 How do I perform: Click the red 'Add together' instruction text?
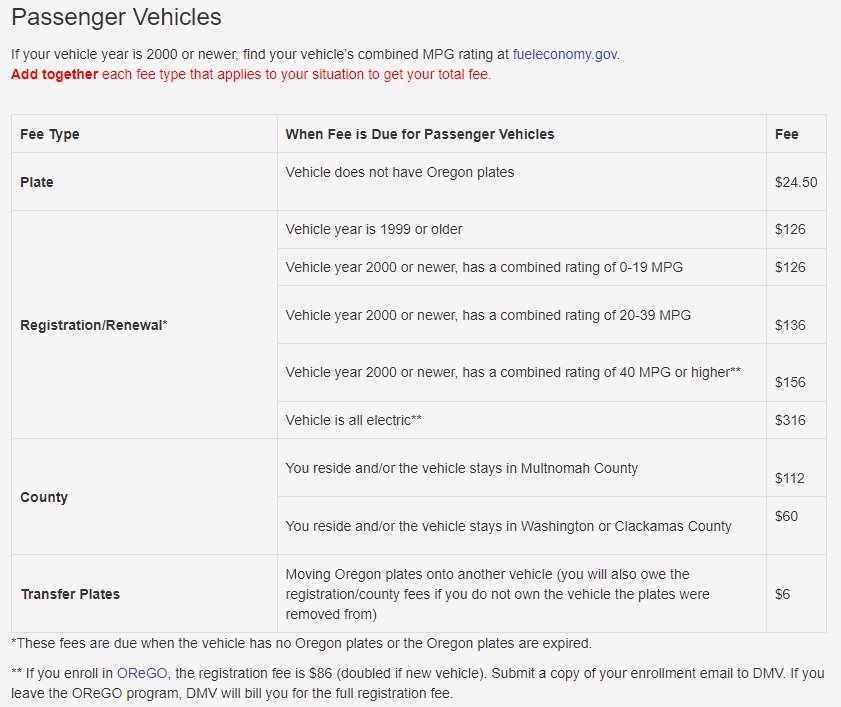coord(55,74)
